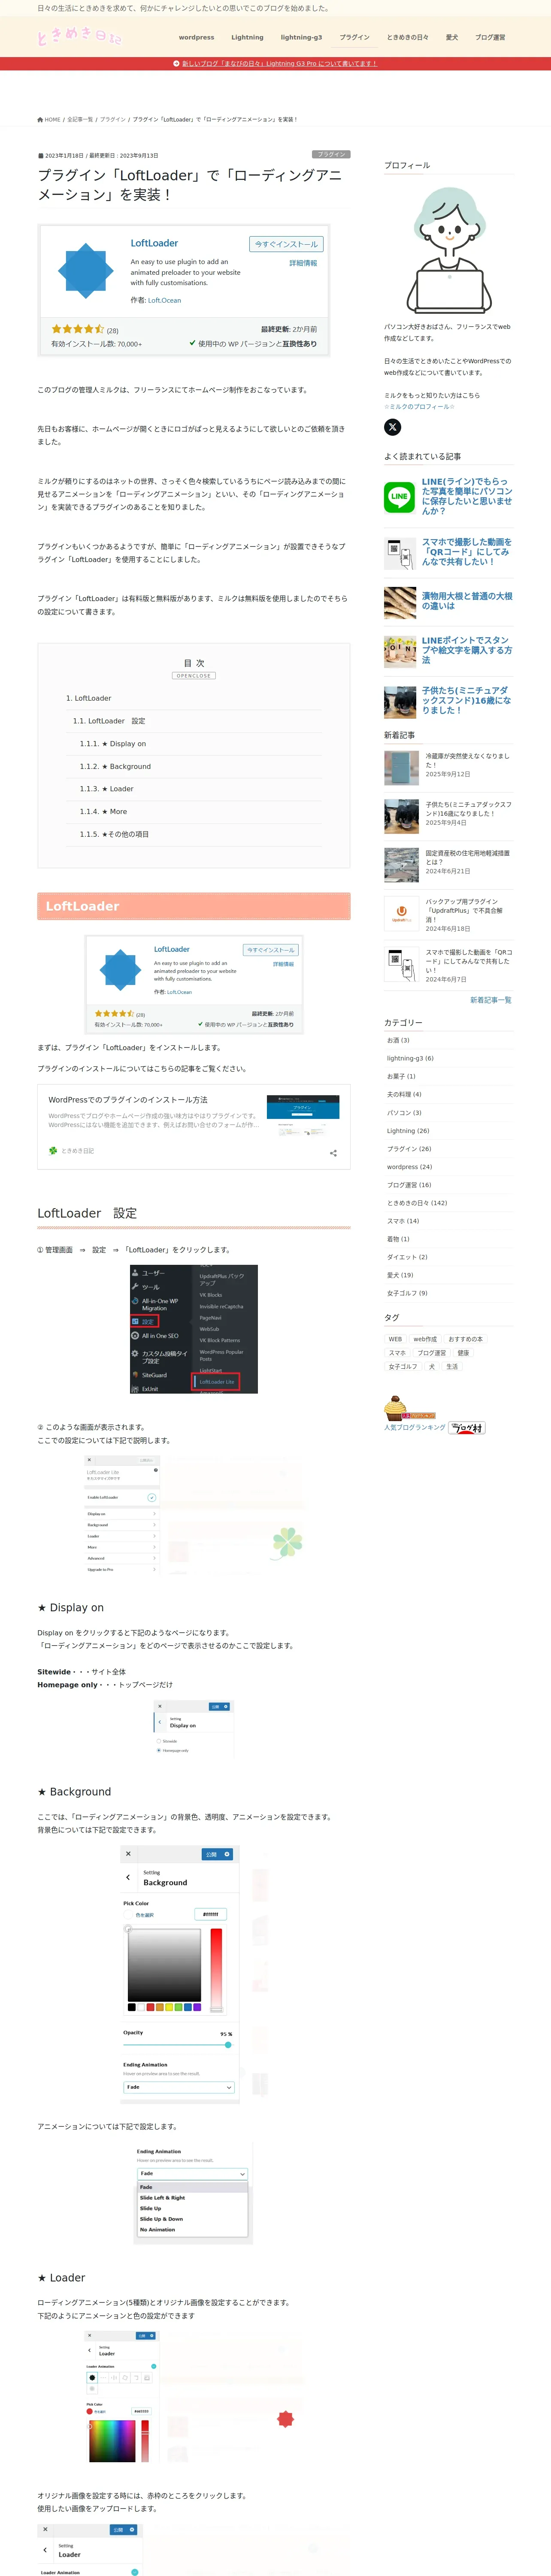Click the 人気ブログランキング cupcake banner
Viewport: 551px width, 2576px height.
pyautogui.click(x=410, y=1409)
